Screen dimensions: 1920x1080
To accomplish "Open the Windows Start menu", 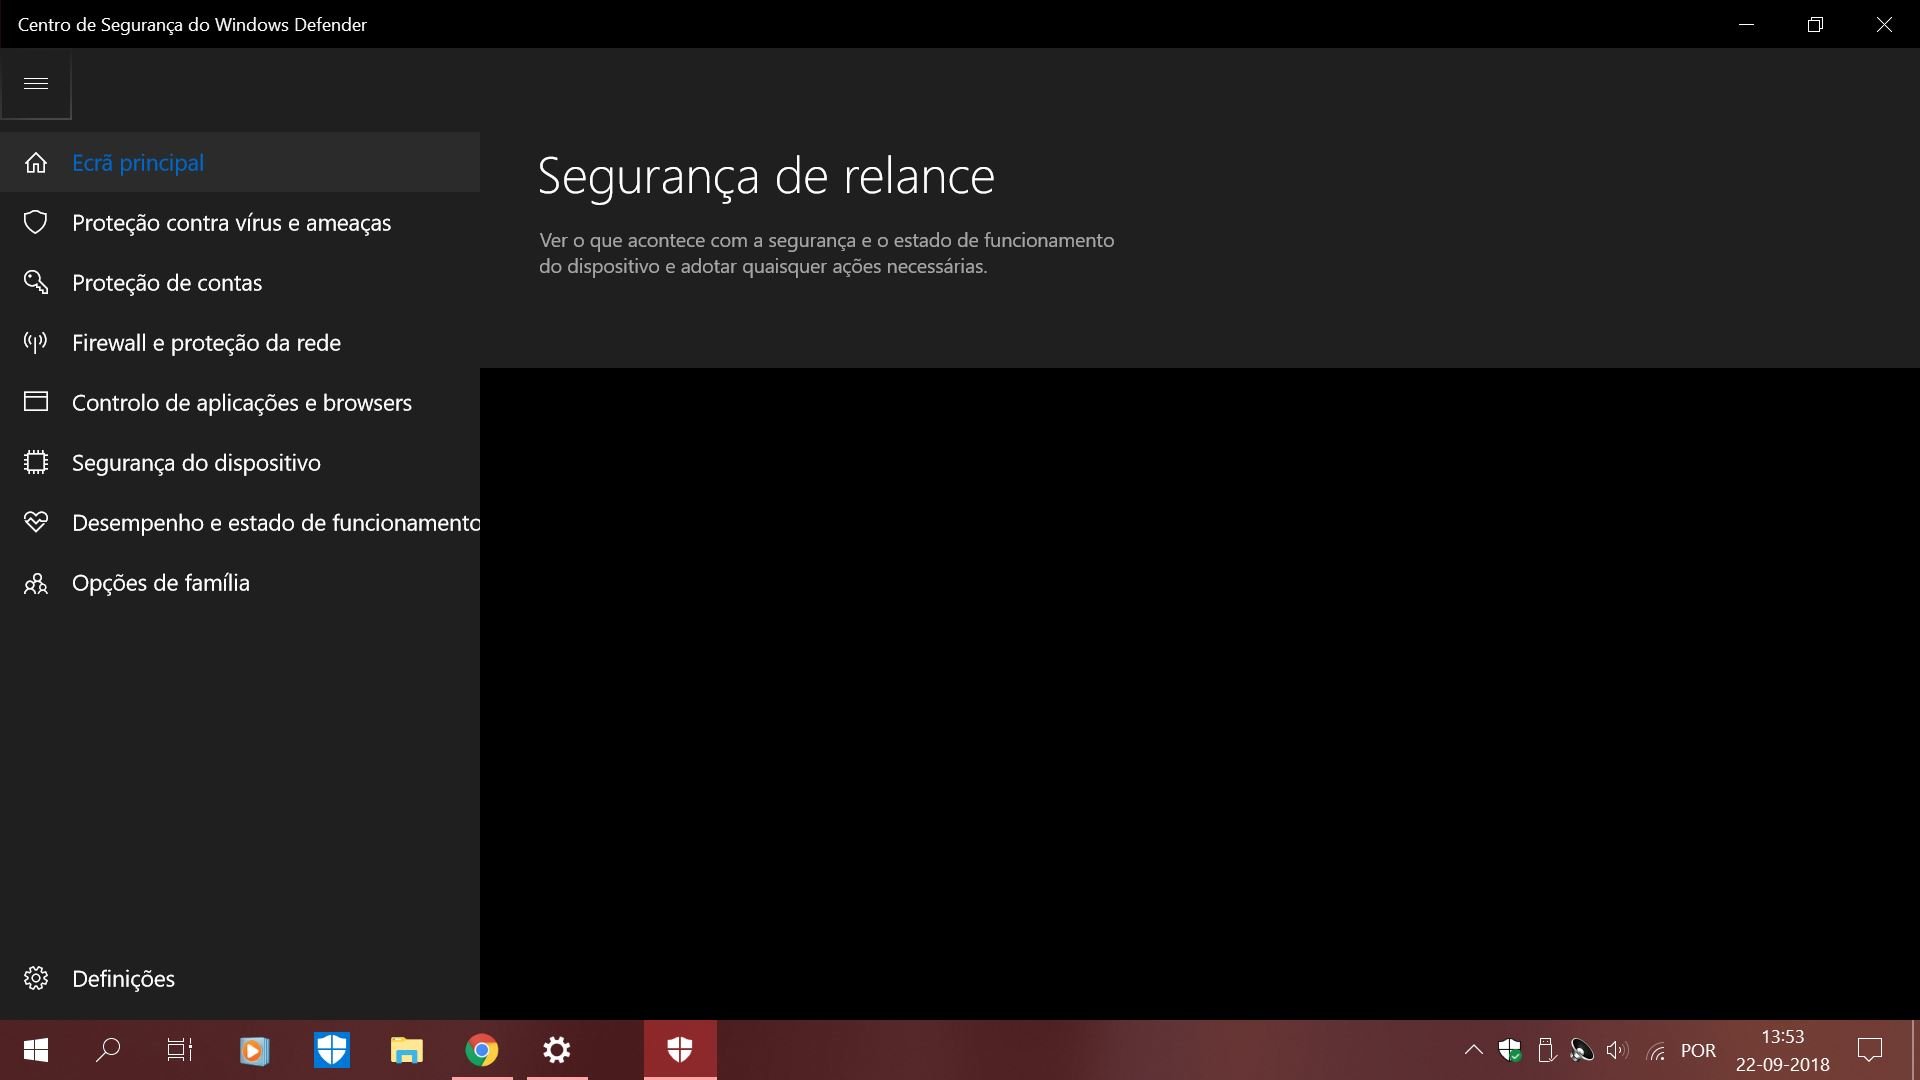I will [x=36, y=1050].
